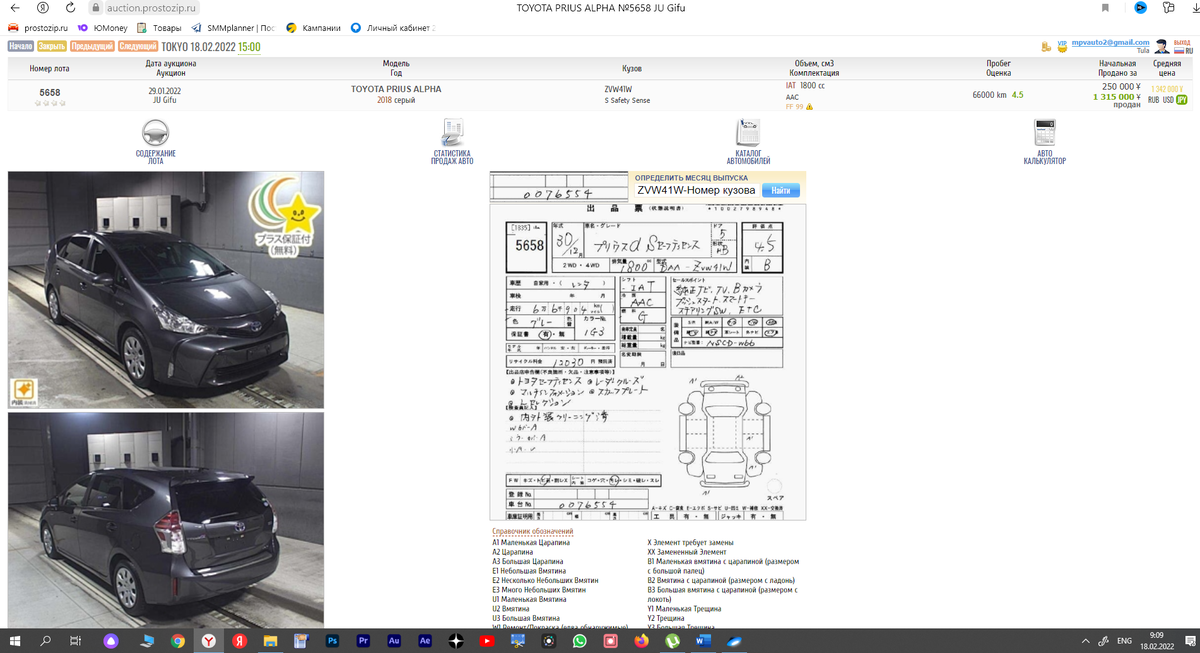
Task: Bookmark this page with bookmark icon
Action: pyautogui.click(x=1105, y=7)
